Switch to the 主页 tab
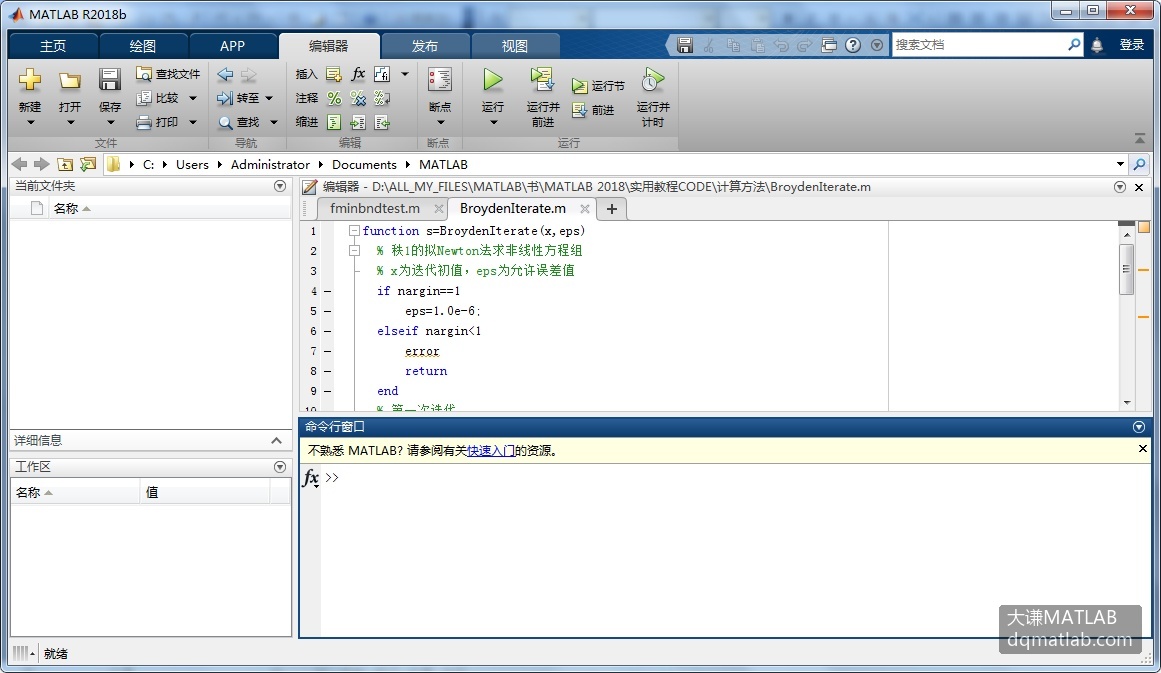Viewport: 1161px width, 673px height. tap(53, 46)
